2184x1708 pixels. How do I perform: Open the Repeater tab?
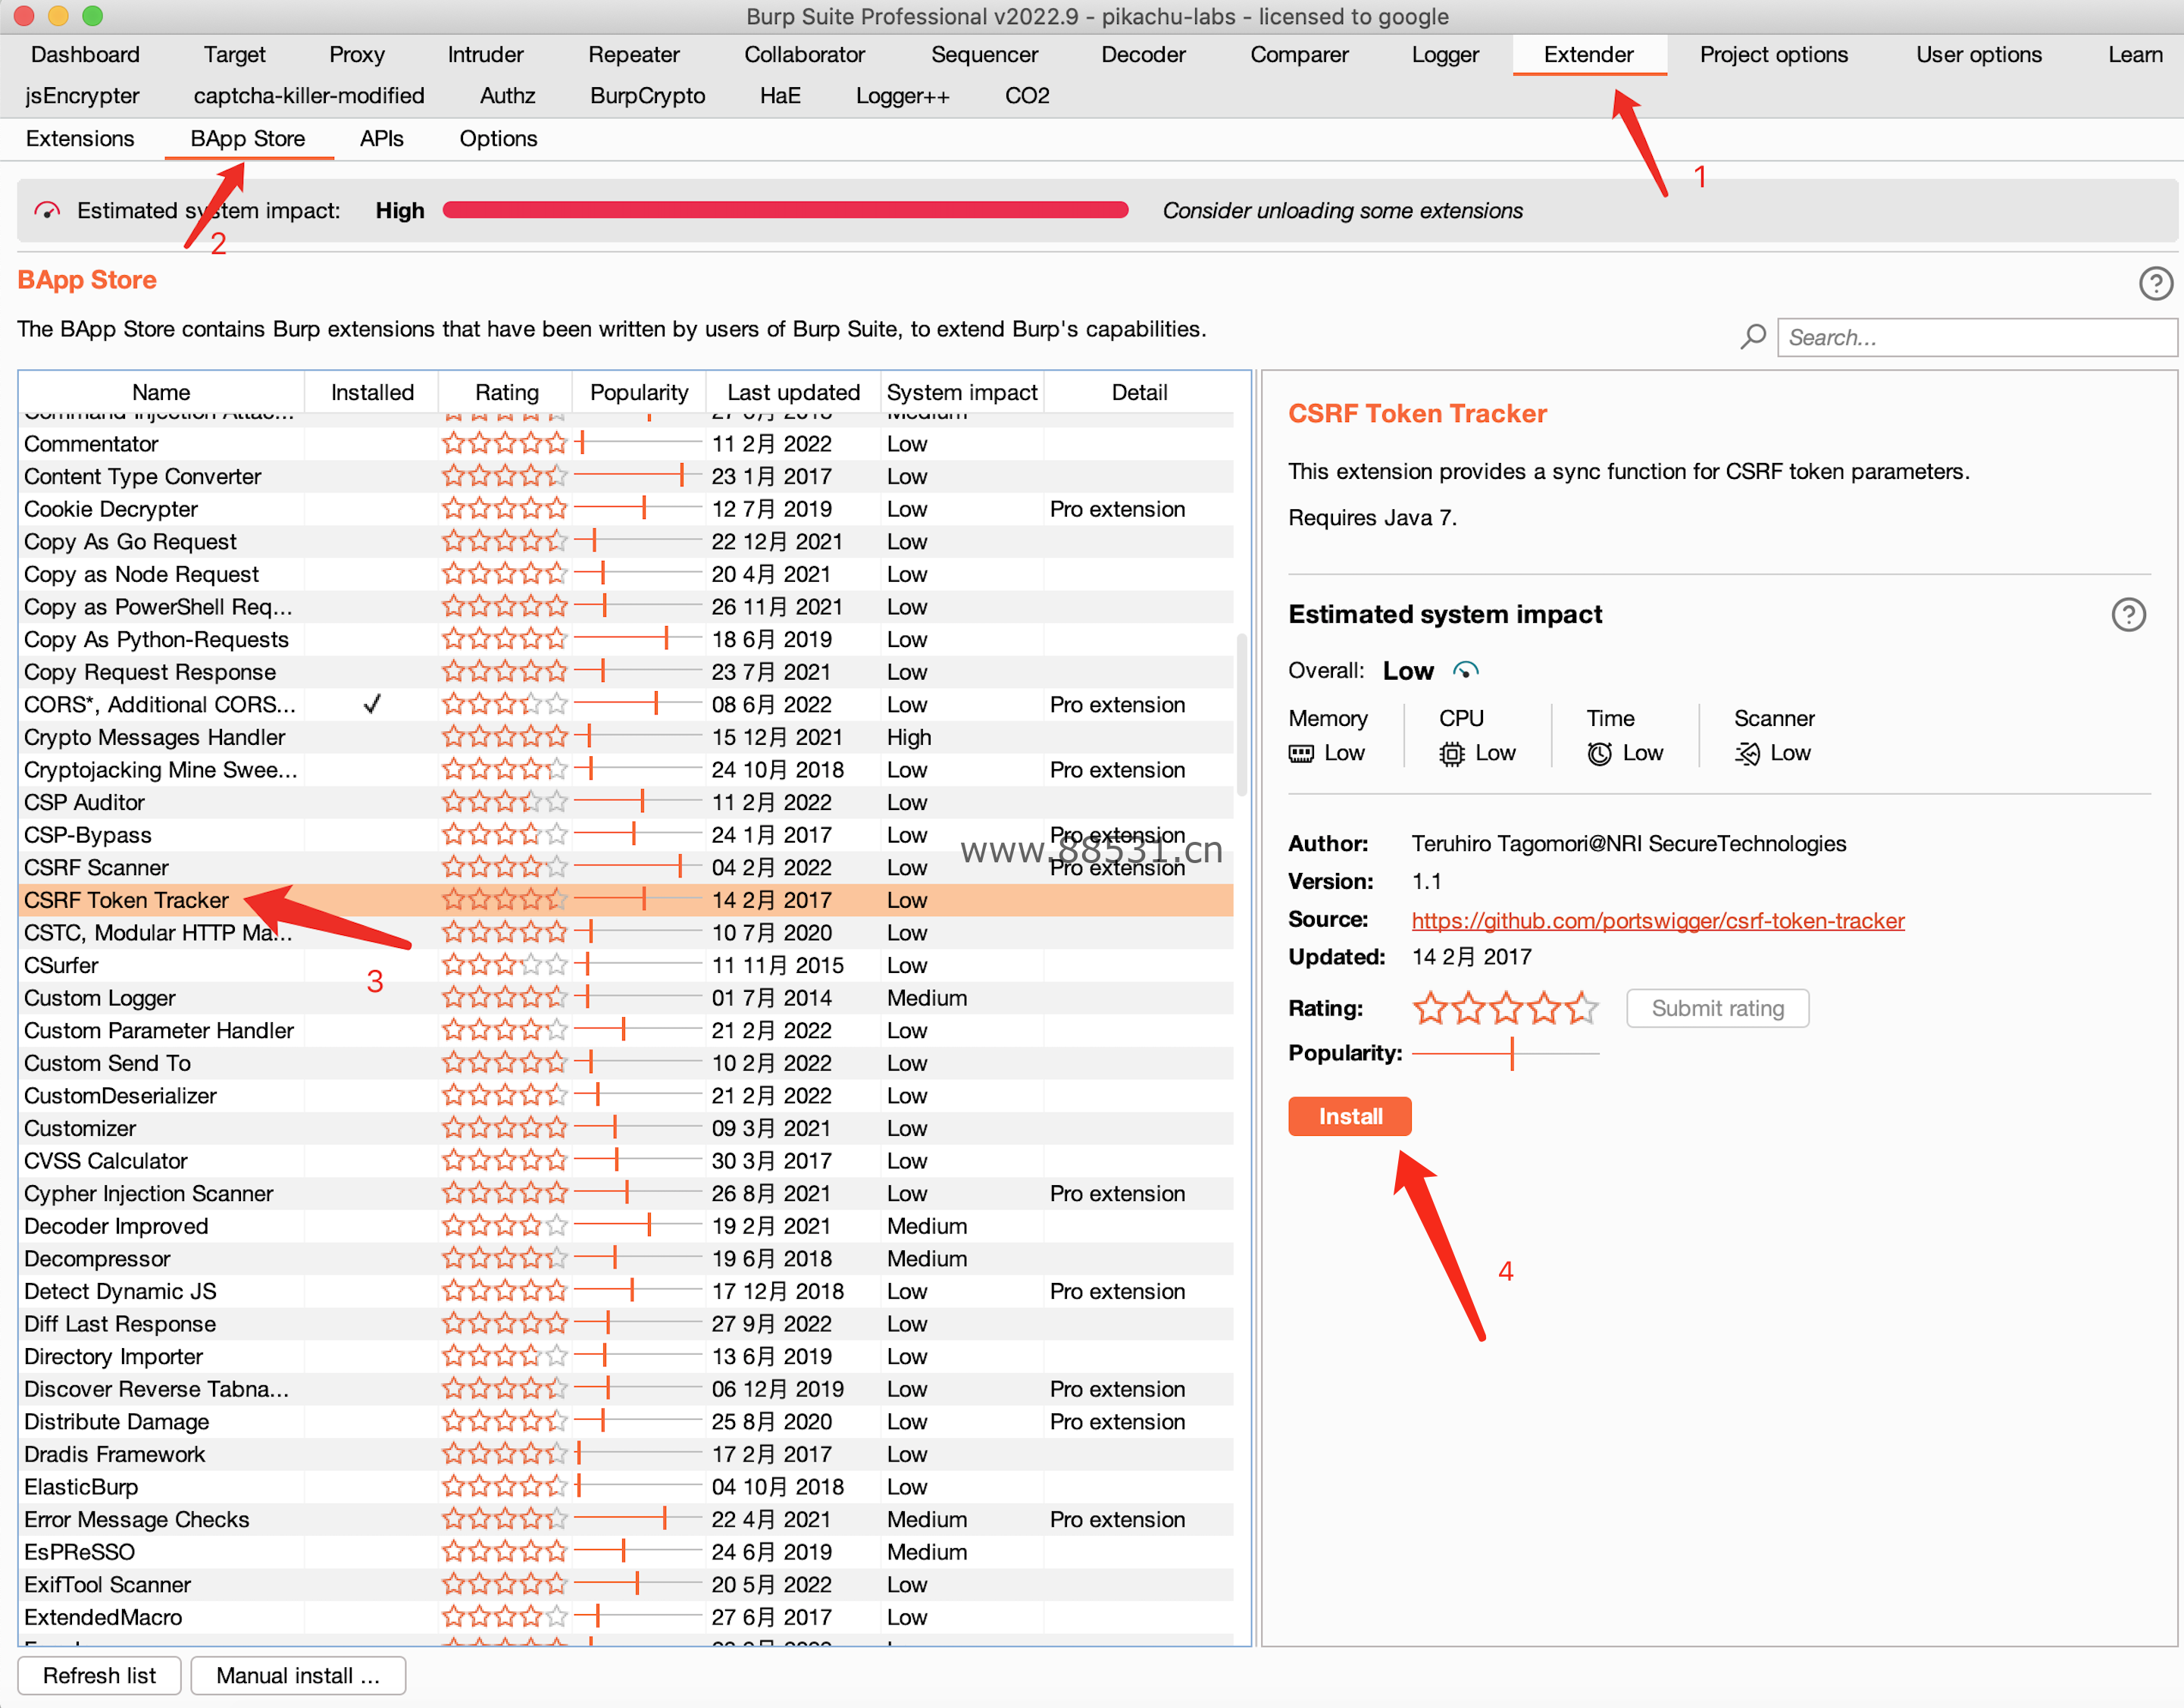(633, 54)
